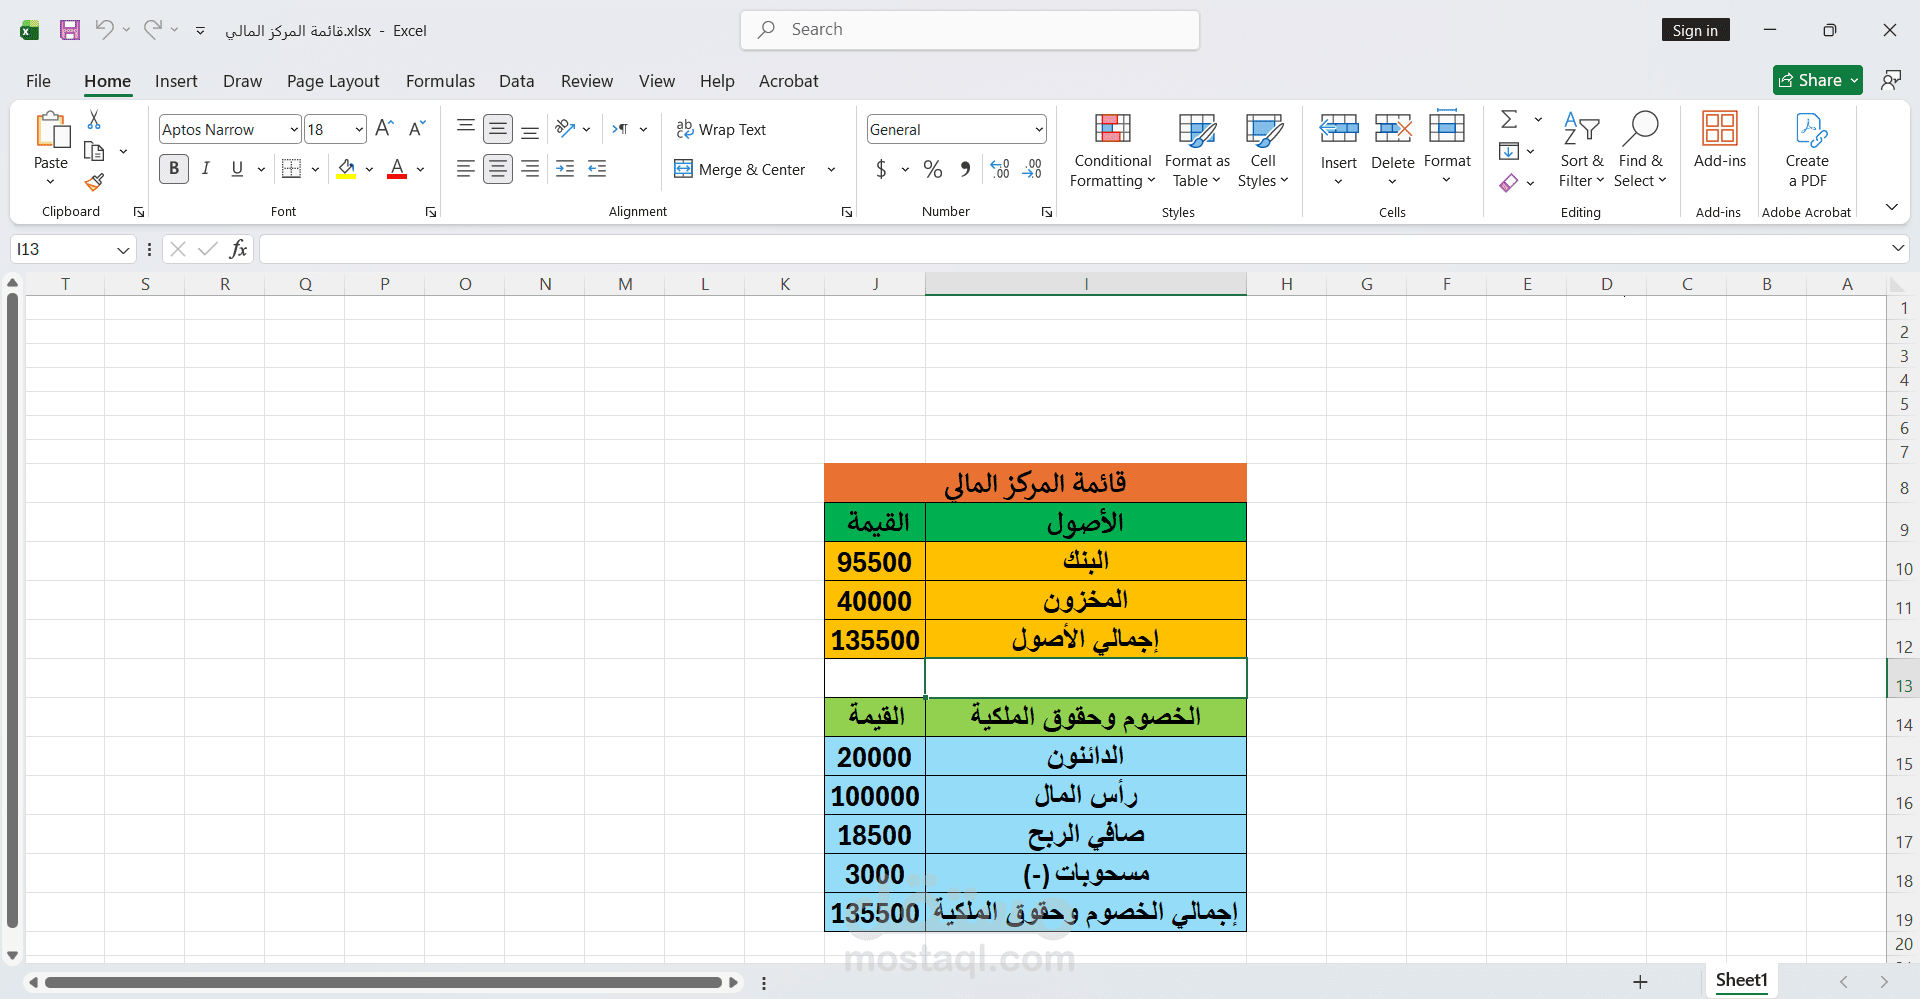Click the Fill Color yellow swatch
Image resolution: width=1920 pixels, height=999 pixels.
(346, 169)
